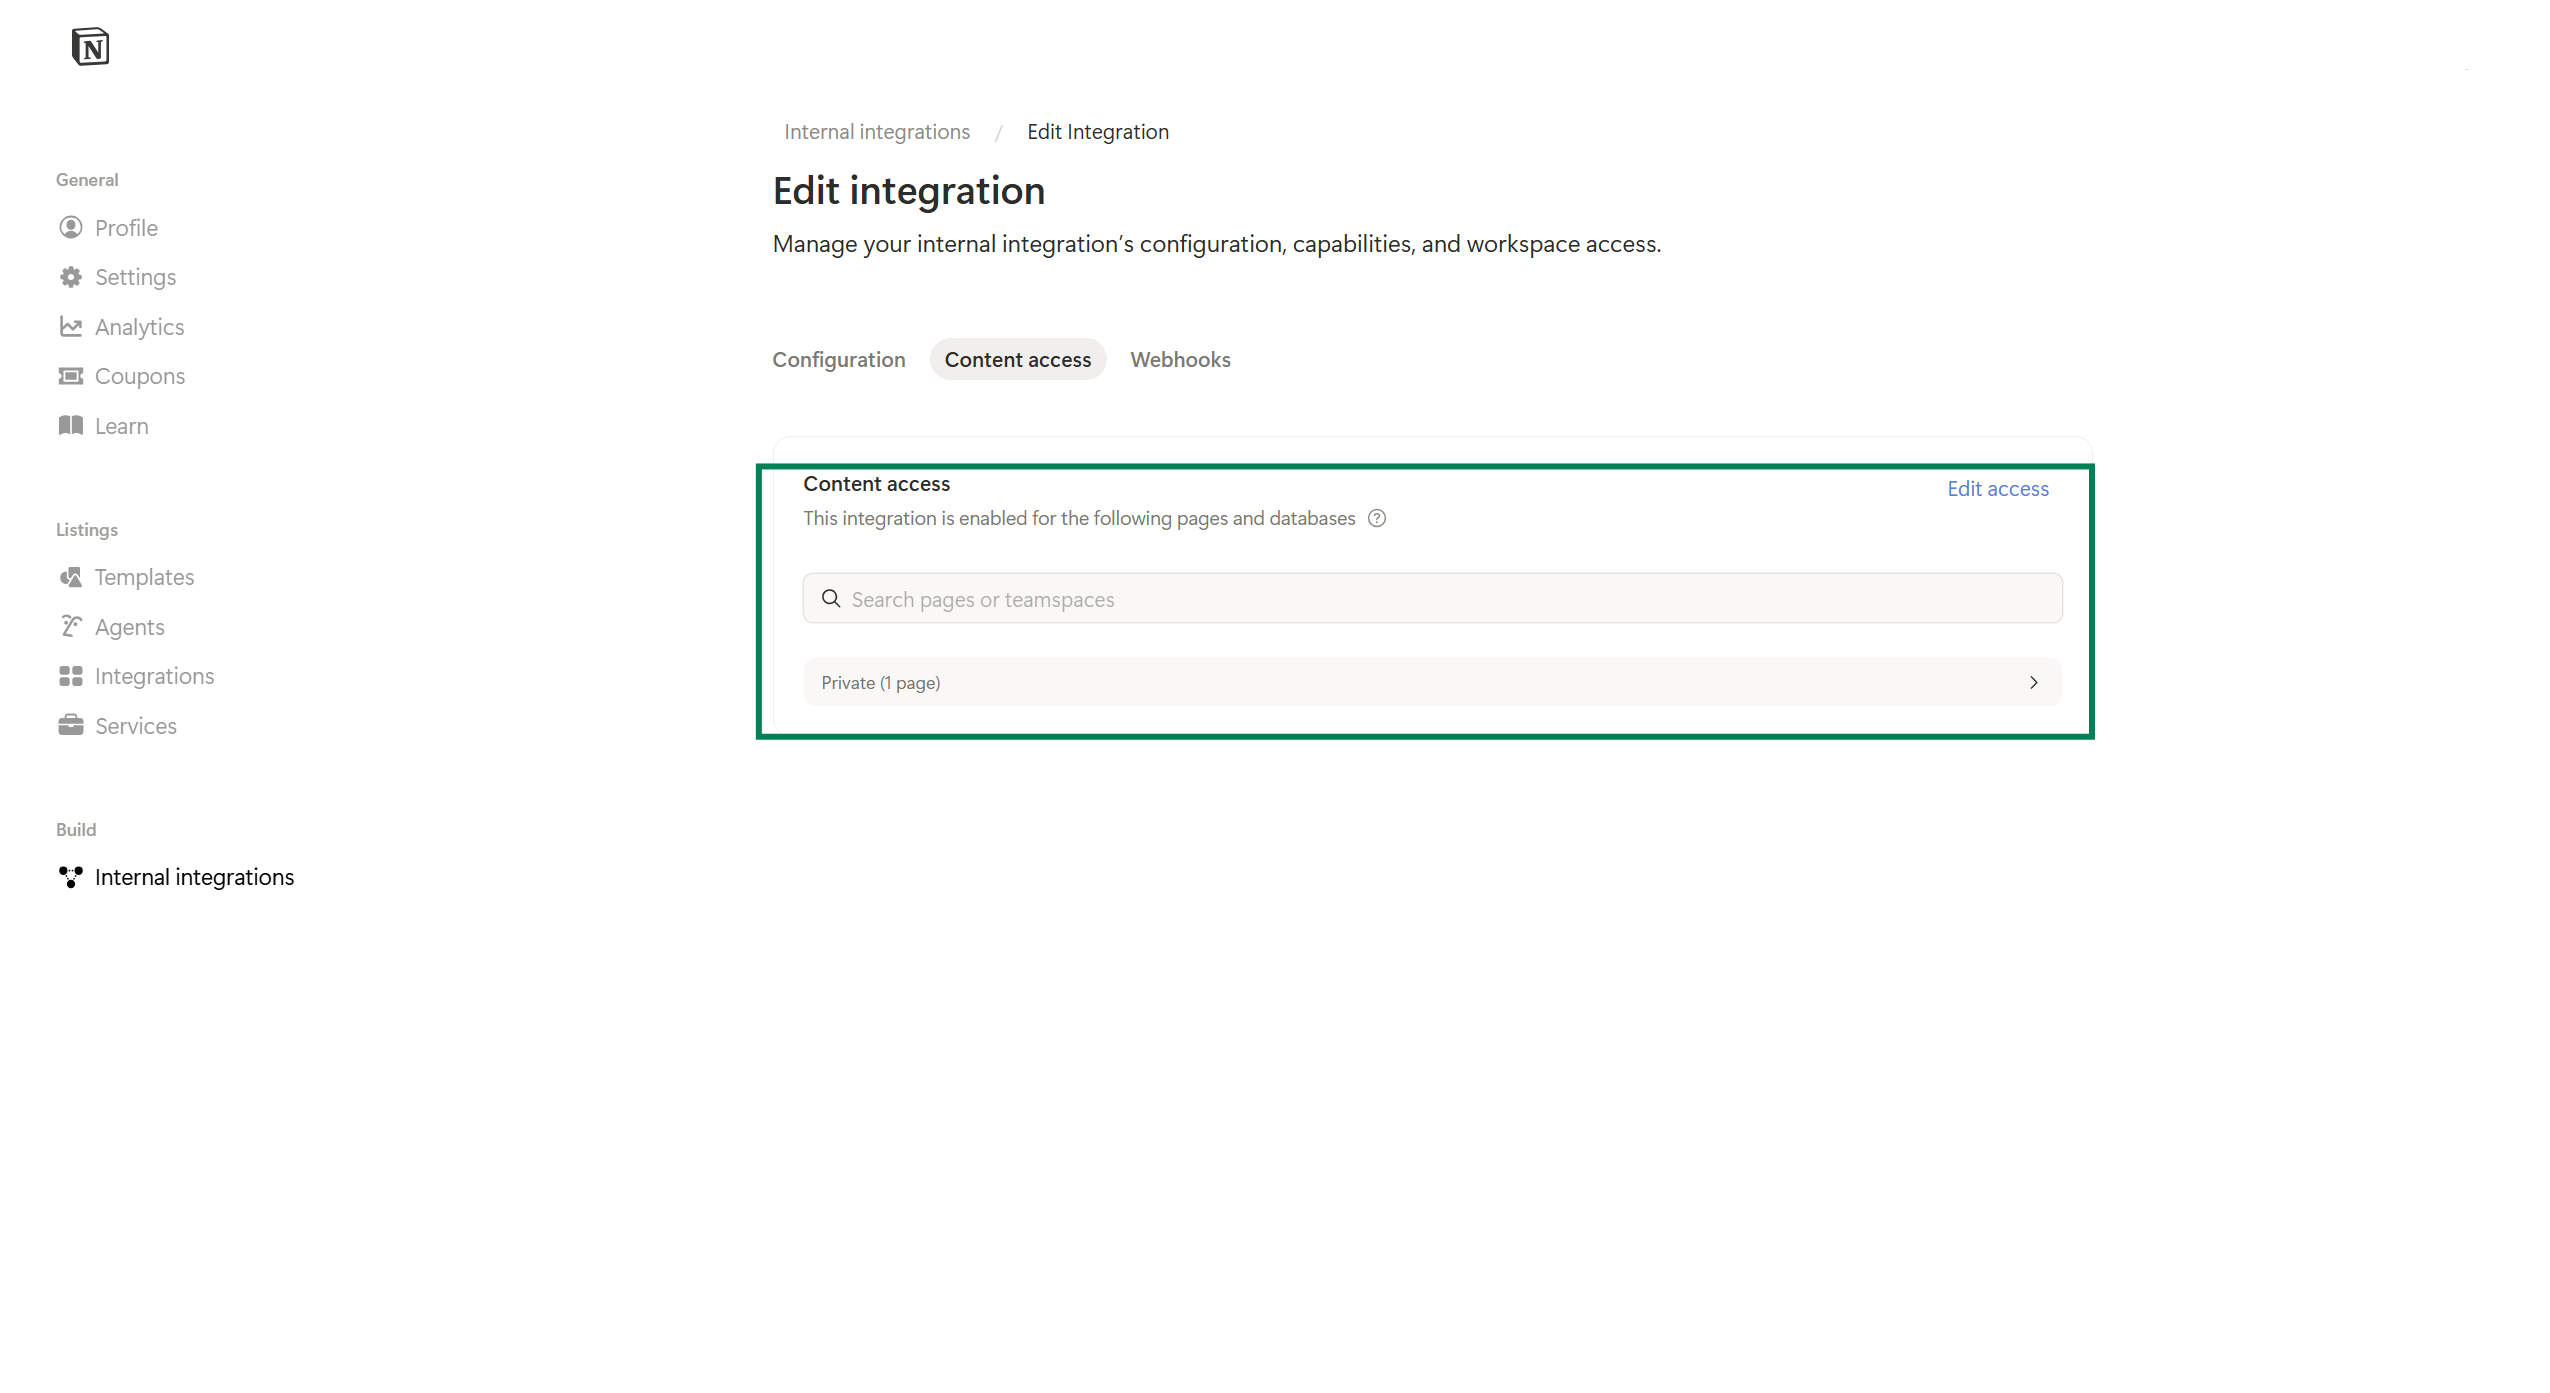2550x1393 pixels.
Task: Click chevron arrow on Private row
Action: tap(2033, 683)
